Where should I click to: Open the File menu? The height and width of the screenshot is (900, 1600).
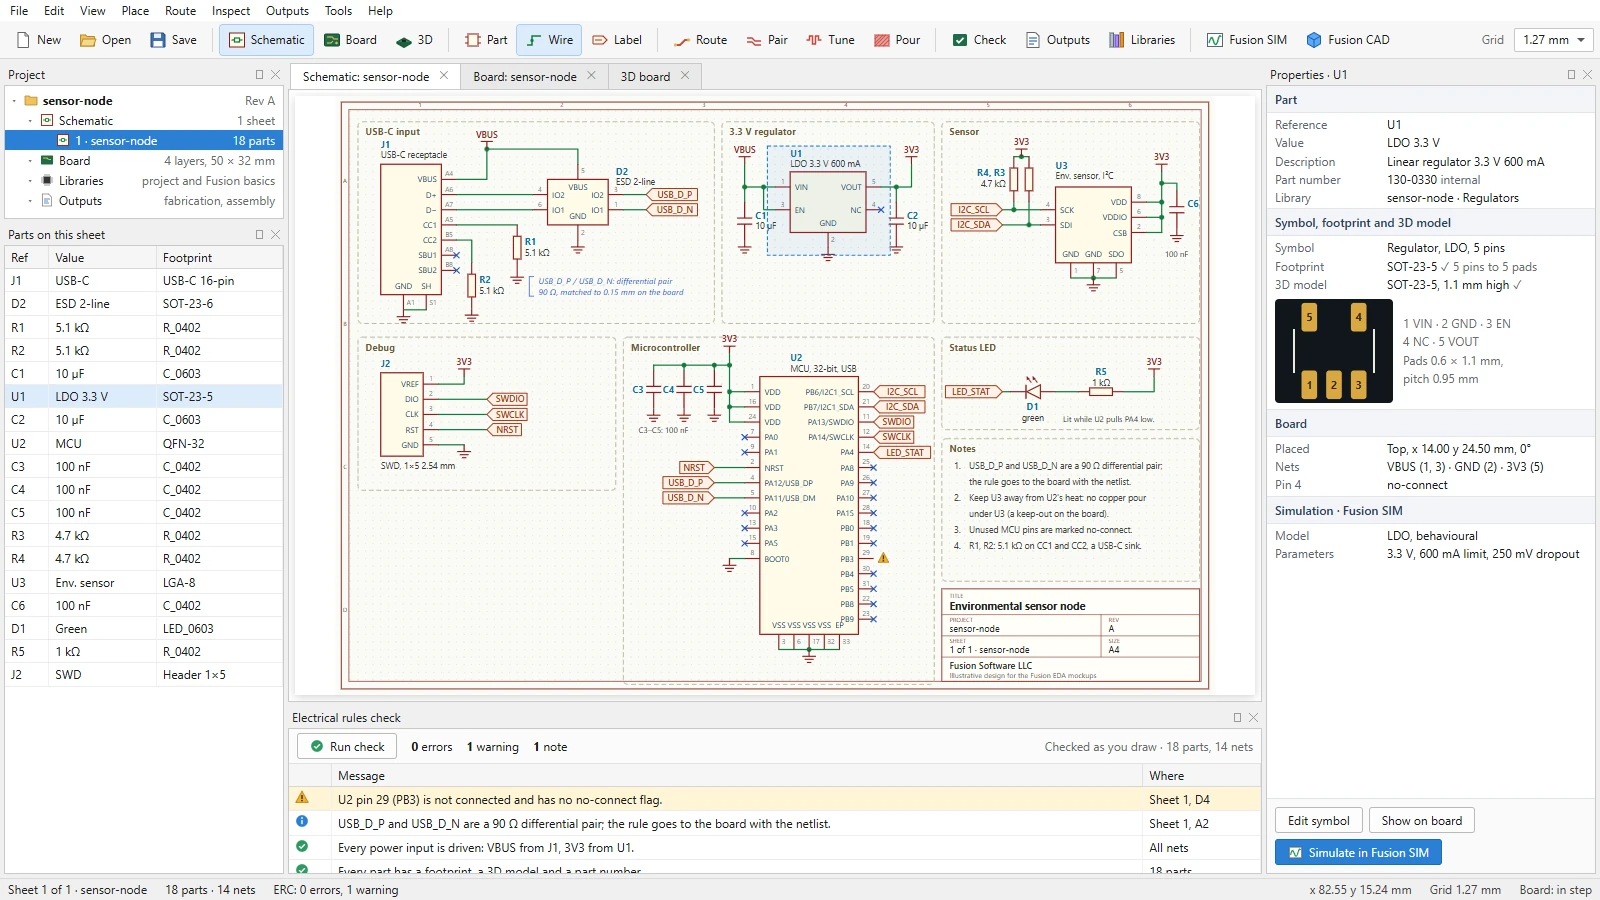[19, 11]
